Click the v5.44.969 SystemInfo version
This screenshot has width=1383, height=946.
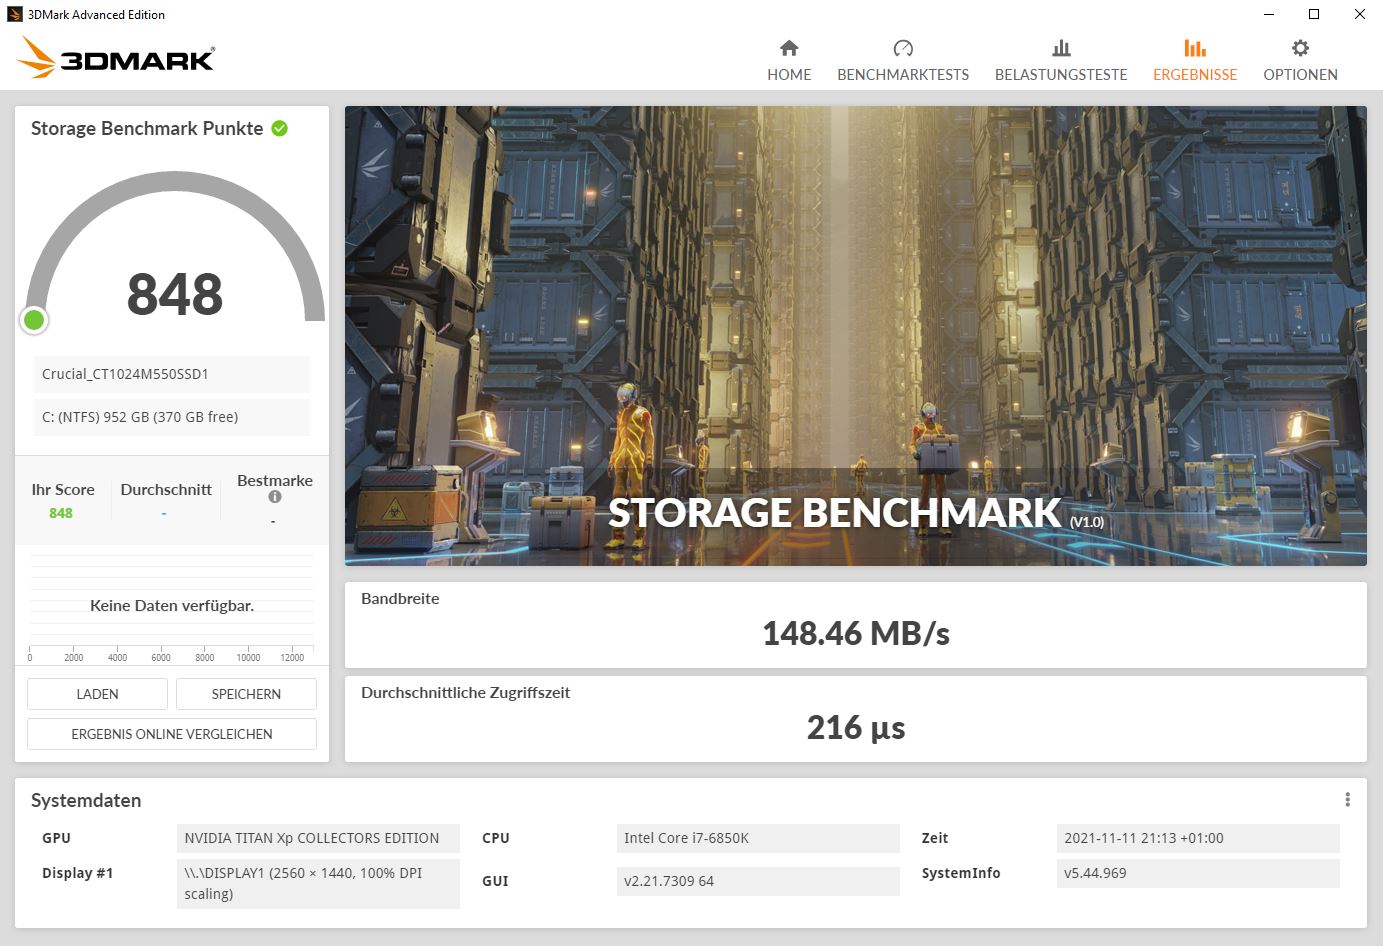[x=1198, y=873]
